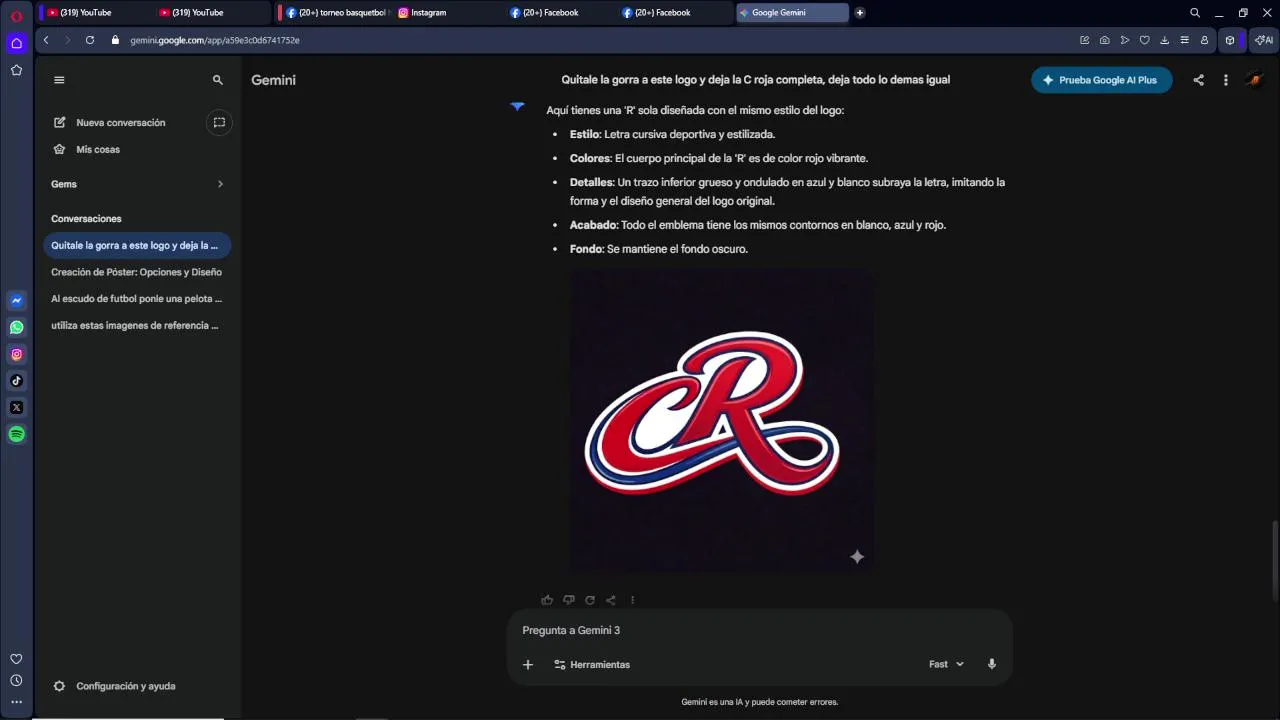Regenerate the response with redo icon
Screen dimensions: 1280x720
pyautogui.click(x=590, y=600)
